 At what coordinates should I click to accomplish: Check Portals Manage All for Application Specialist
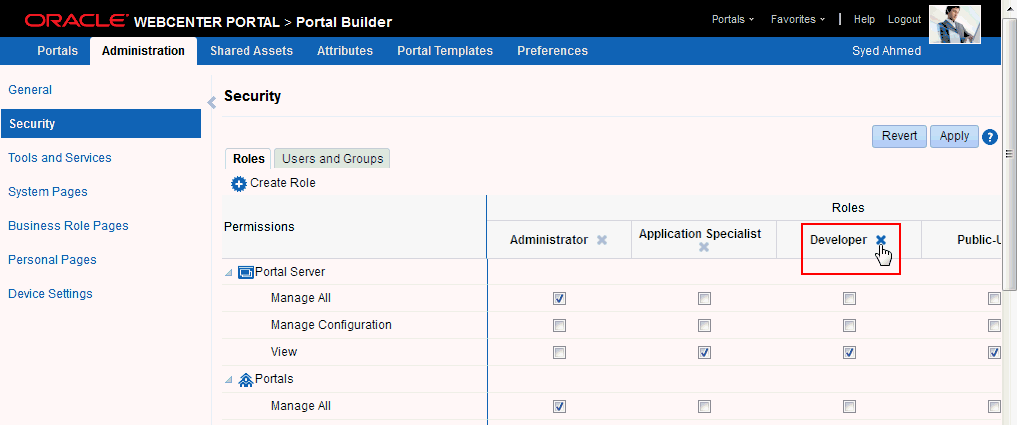[x=704, y=406]
